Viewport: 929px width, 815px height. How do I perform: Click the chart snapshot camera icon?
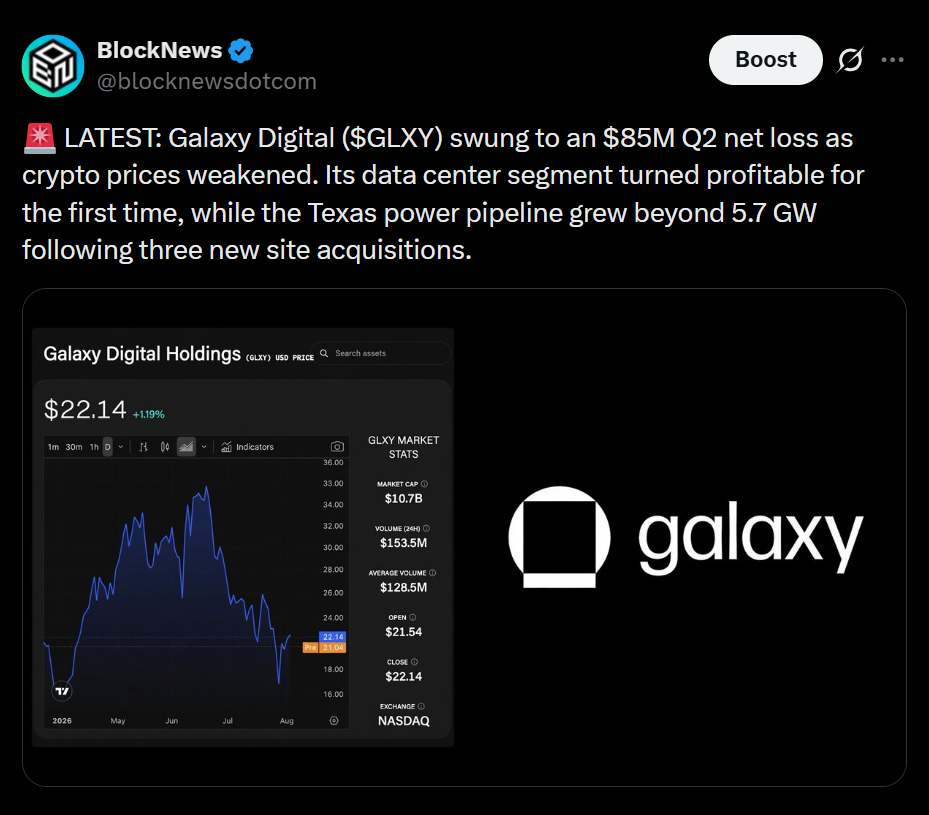click(x=337, y=447)
